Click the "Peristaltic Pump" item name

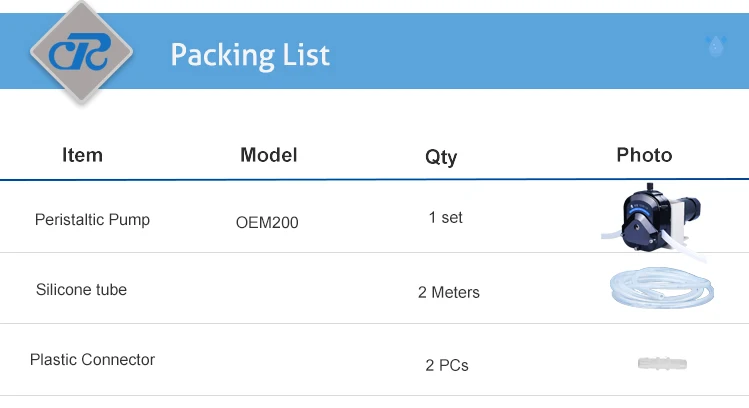pyautogui.click(x=92, y=219)
